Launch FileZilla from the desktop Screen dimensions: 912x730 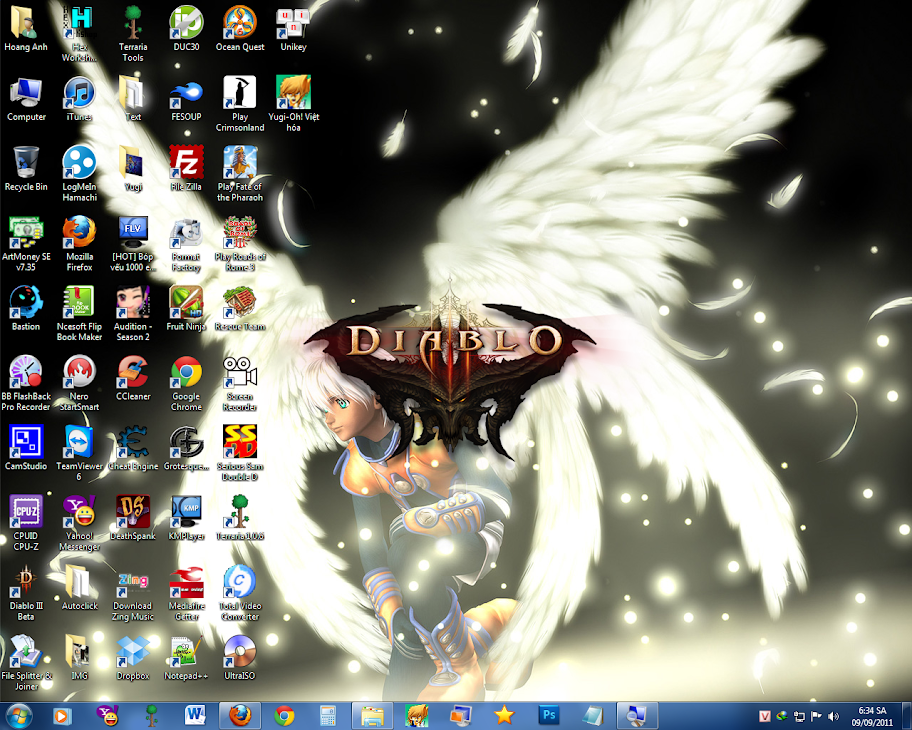(186, 169)
